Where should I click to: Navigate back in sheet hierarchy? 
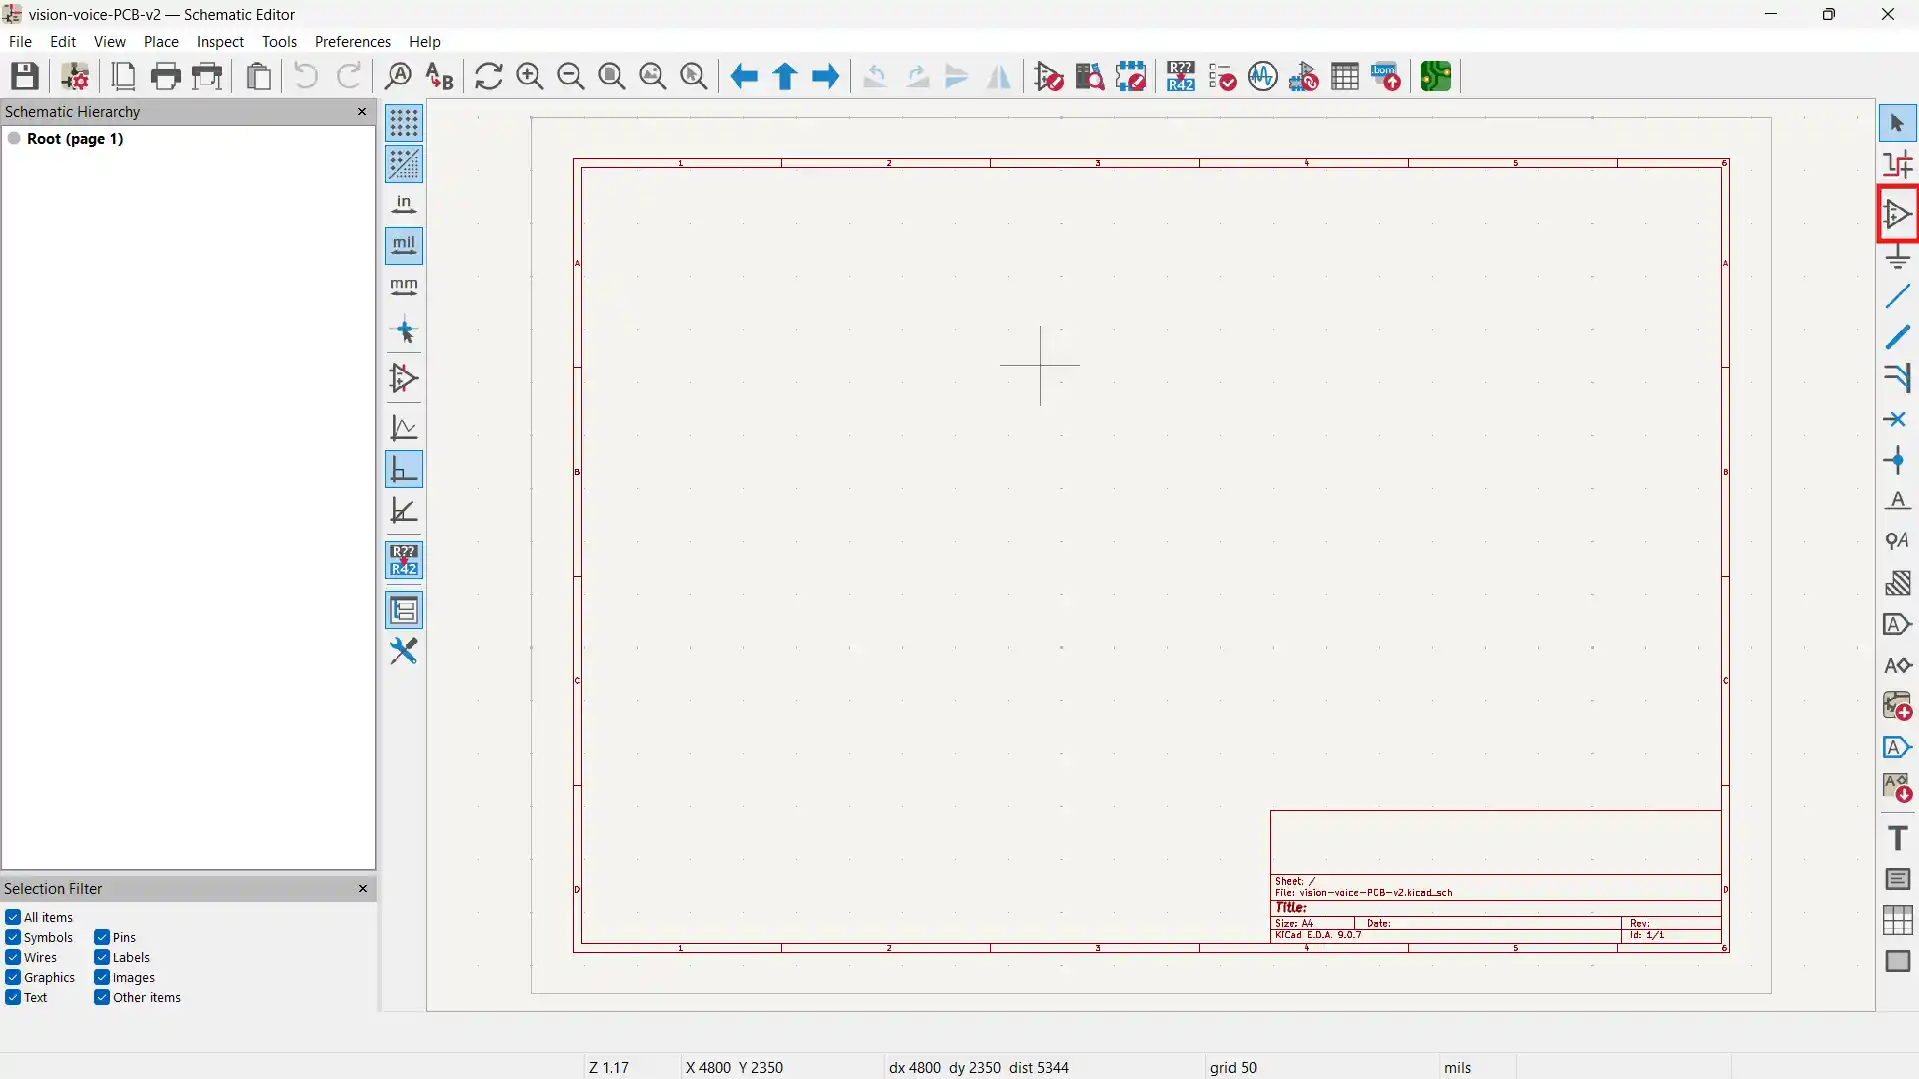(744, 76)
